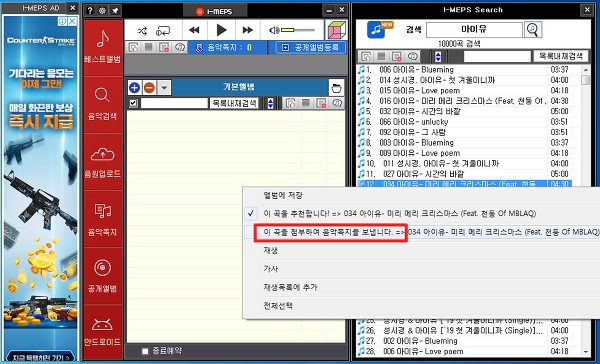Screen dimensions: 600x364
Task: Click music bubble icon in Search window toolbar
Action: click(x=412, y=57)
